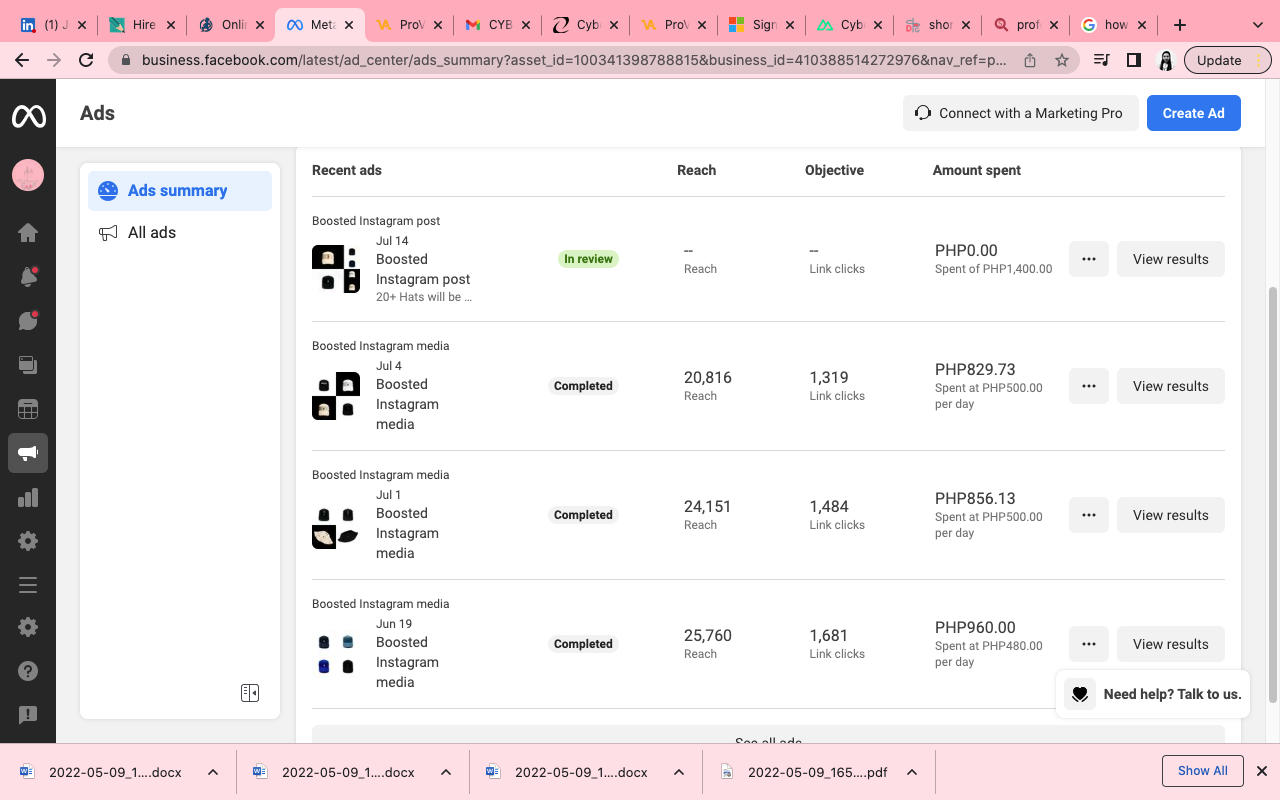This screenshot has width=1280, height=800.
Task: Open the notifications bell icon
Action: [28, 277]
